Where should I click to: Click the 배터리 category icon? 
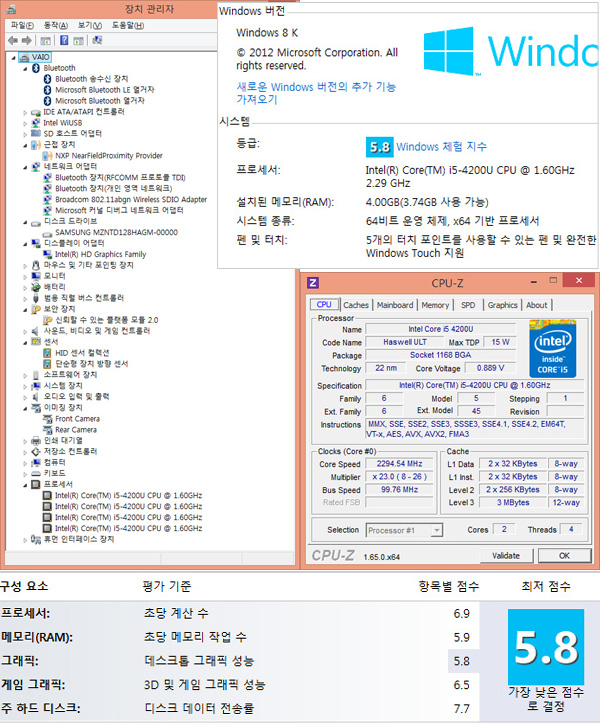pos(36,287)
